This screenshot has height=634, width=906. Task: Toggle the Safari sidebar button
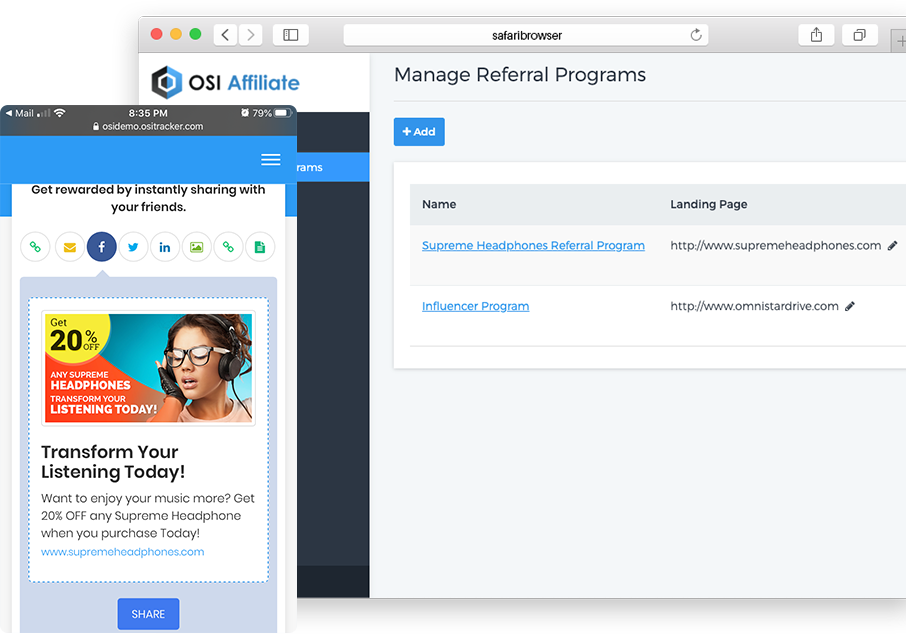[291, 35]
